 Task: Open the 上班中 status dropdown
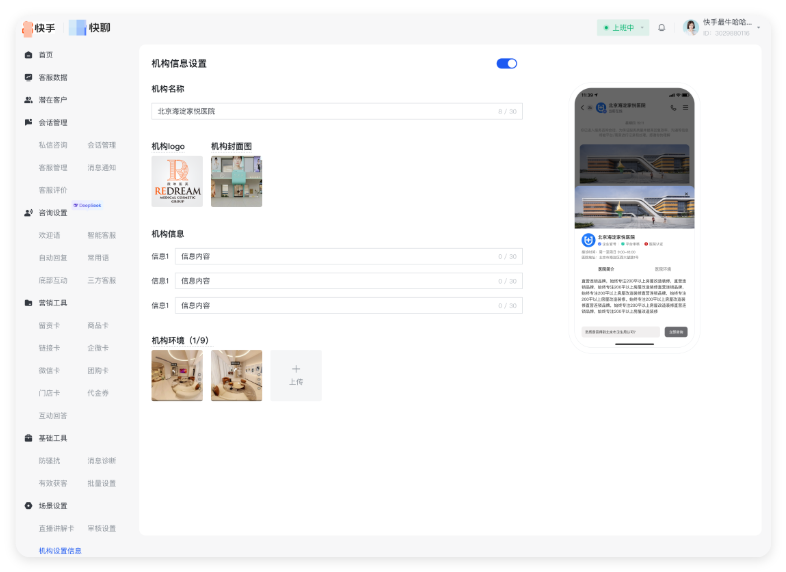pos(623,28)
